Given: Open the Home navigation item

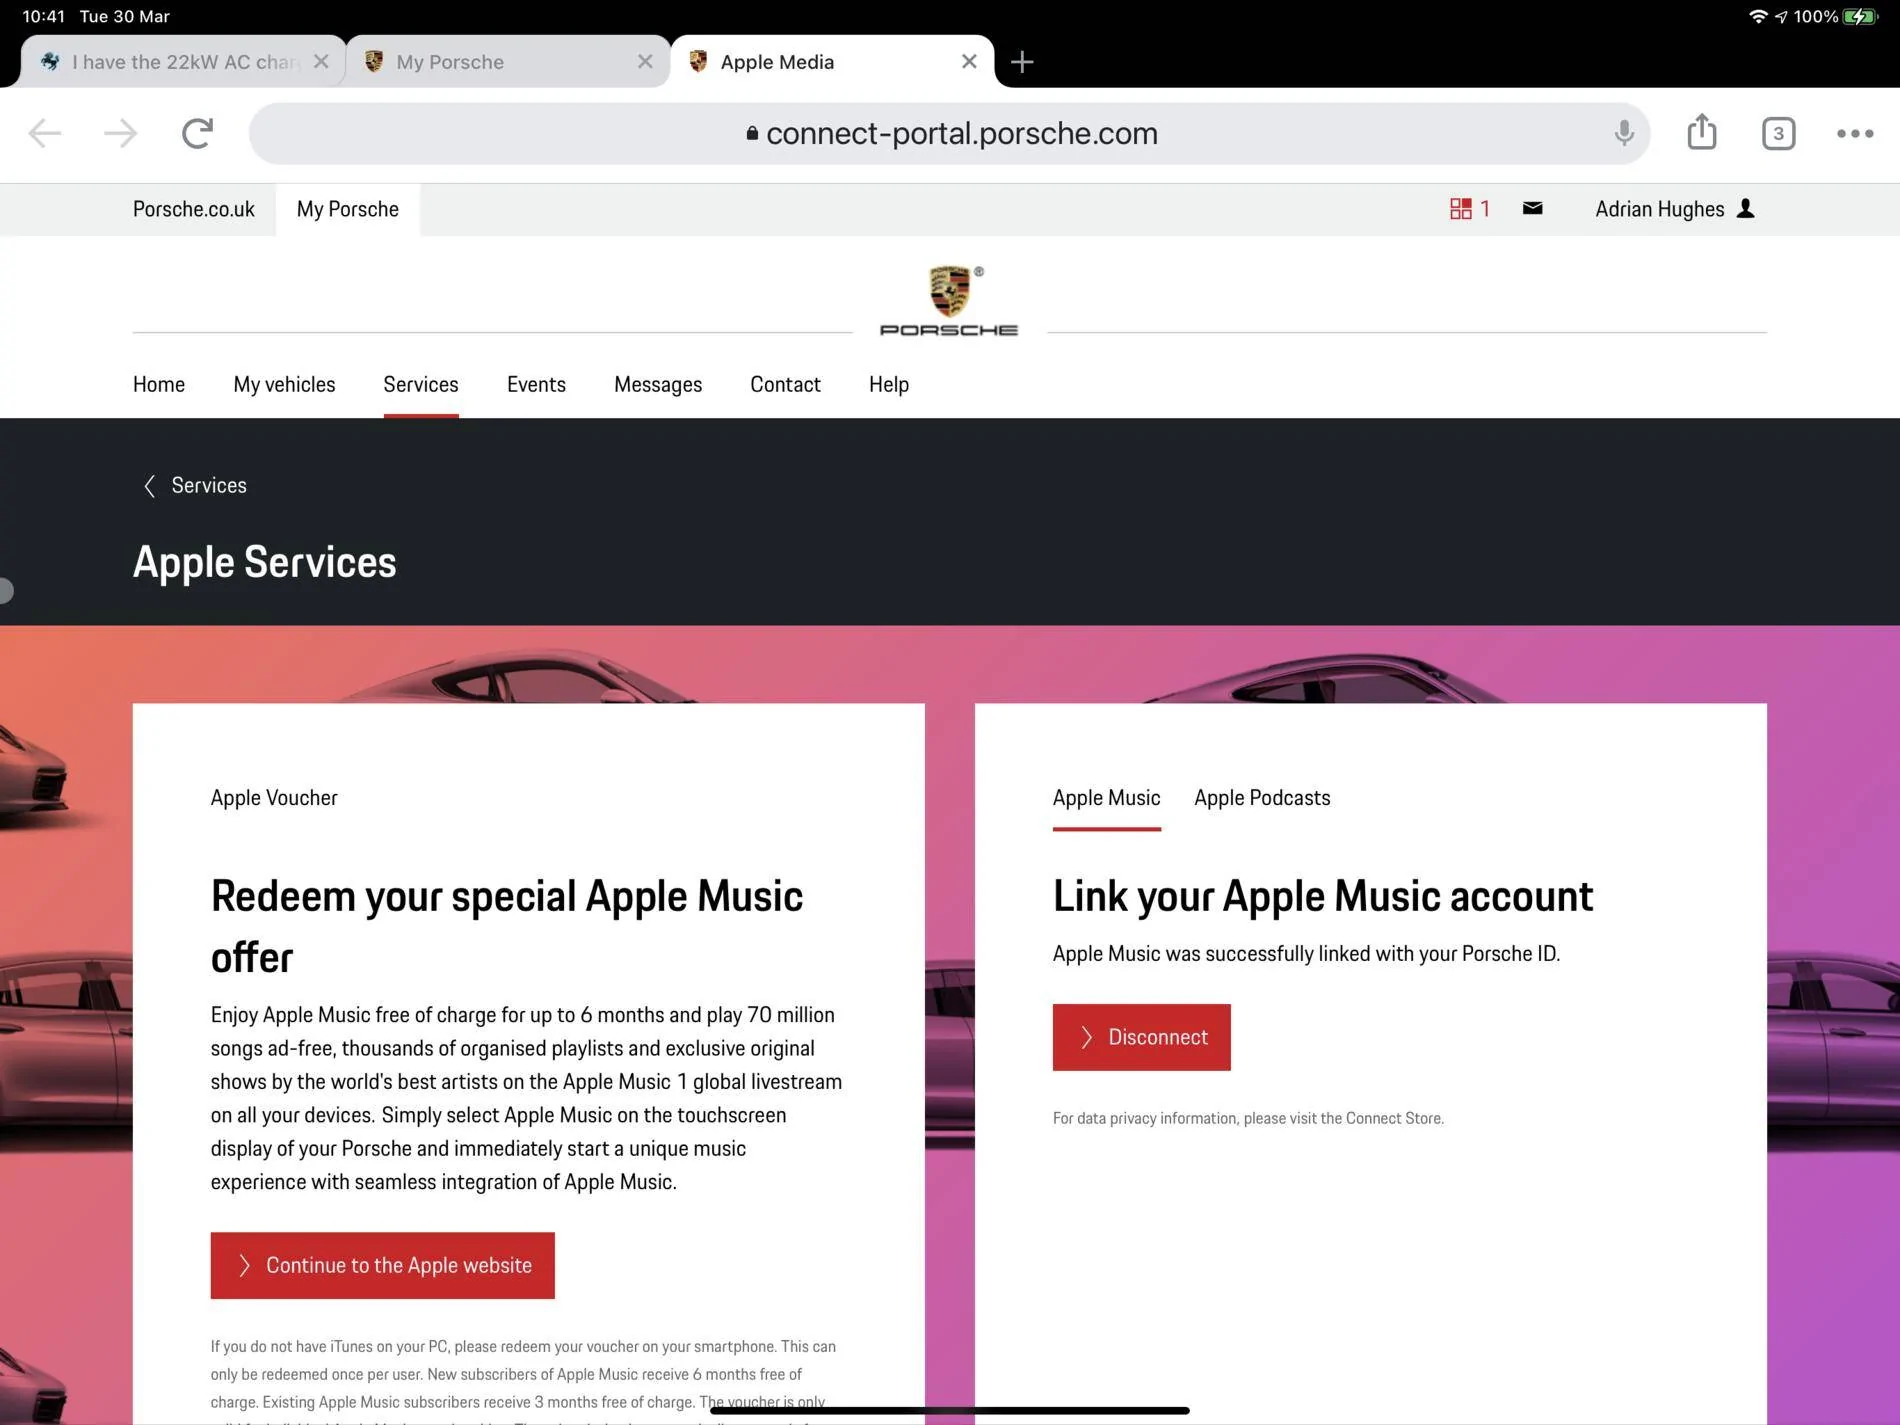Looking at the screenshot, I should 159,384.
